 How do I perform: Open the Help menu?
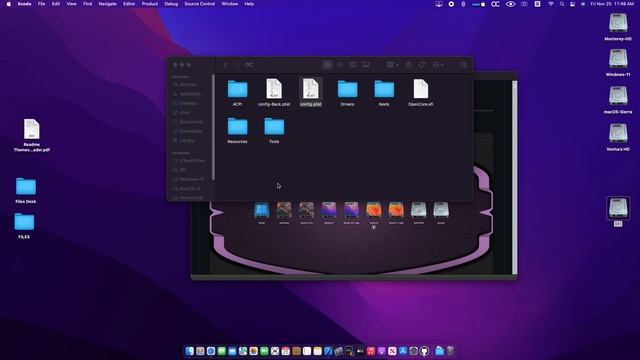[249, 4]
